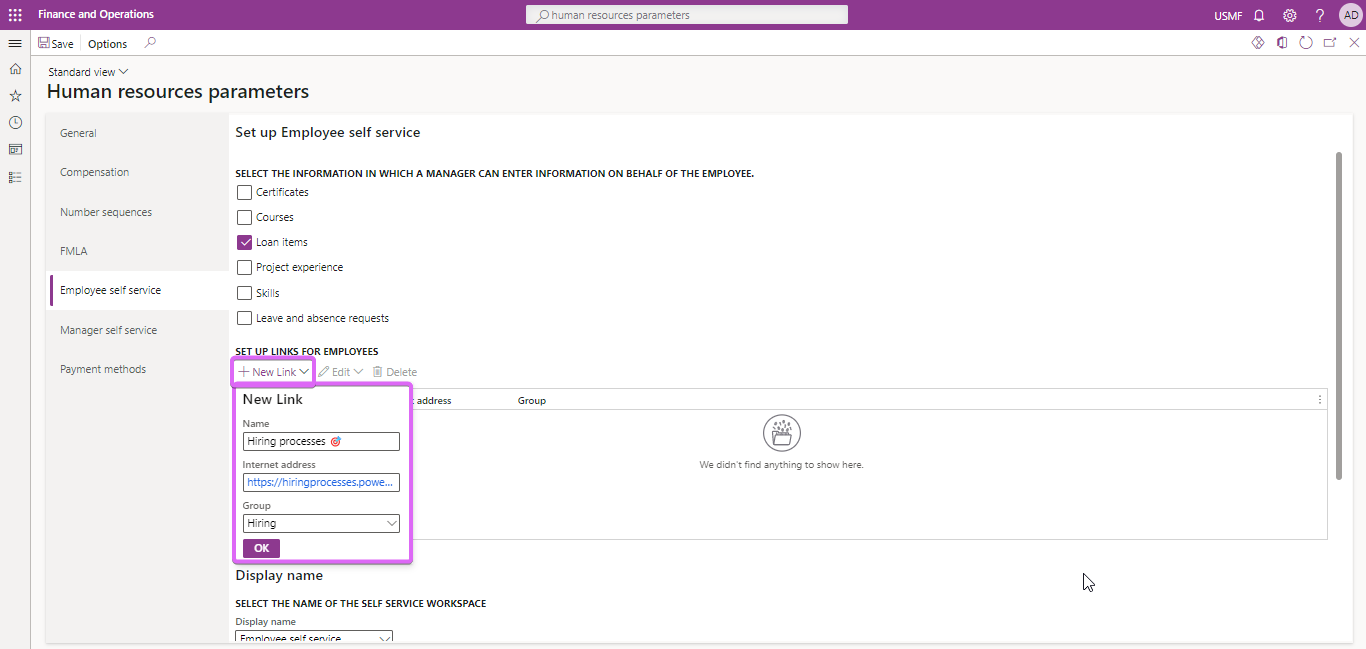This screenshot has height=649, width=1366.
Task: Uncheck the Loan items checkbox
Action: pos(244,242)
